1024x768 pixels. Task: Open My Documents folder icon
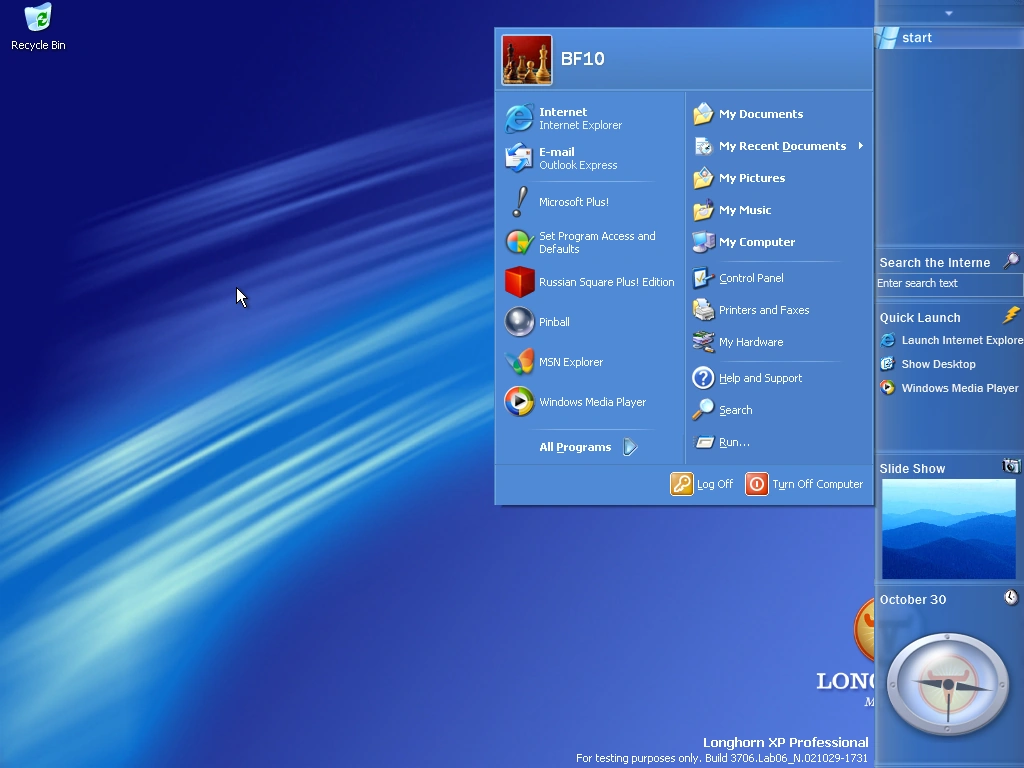pyautogui.click(x=703, y=114)
